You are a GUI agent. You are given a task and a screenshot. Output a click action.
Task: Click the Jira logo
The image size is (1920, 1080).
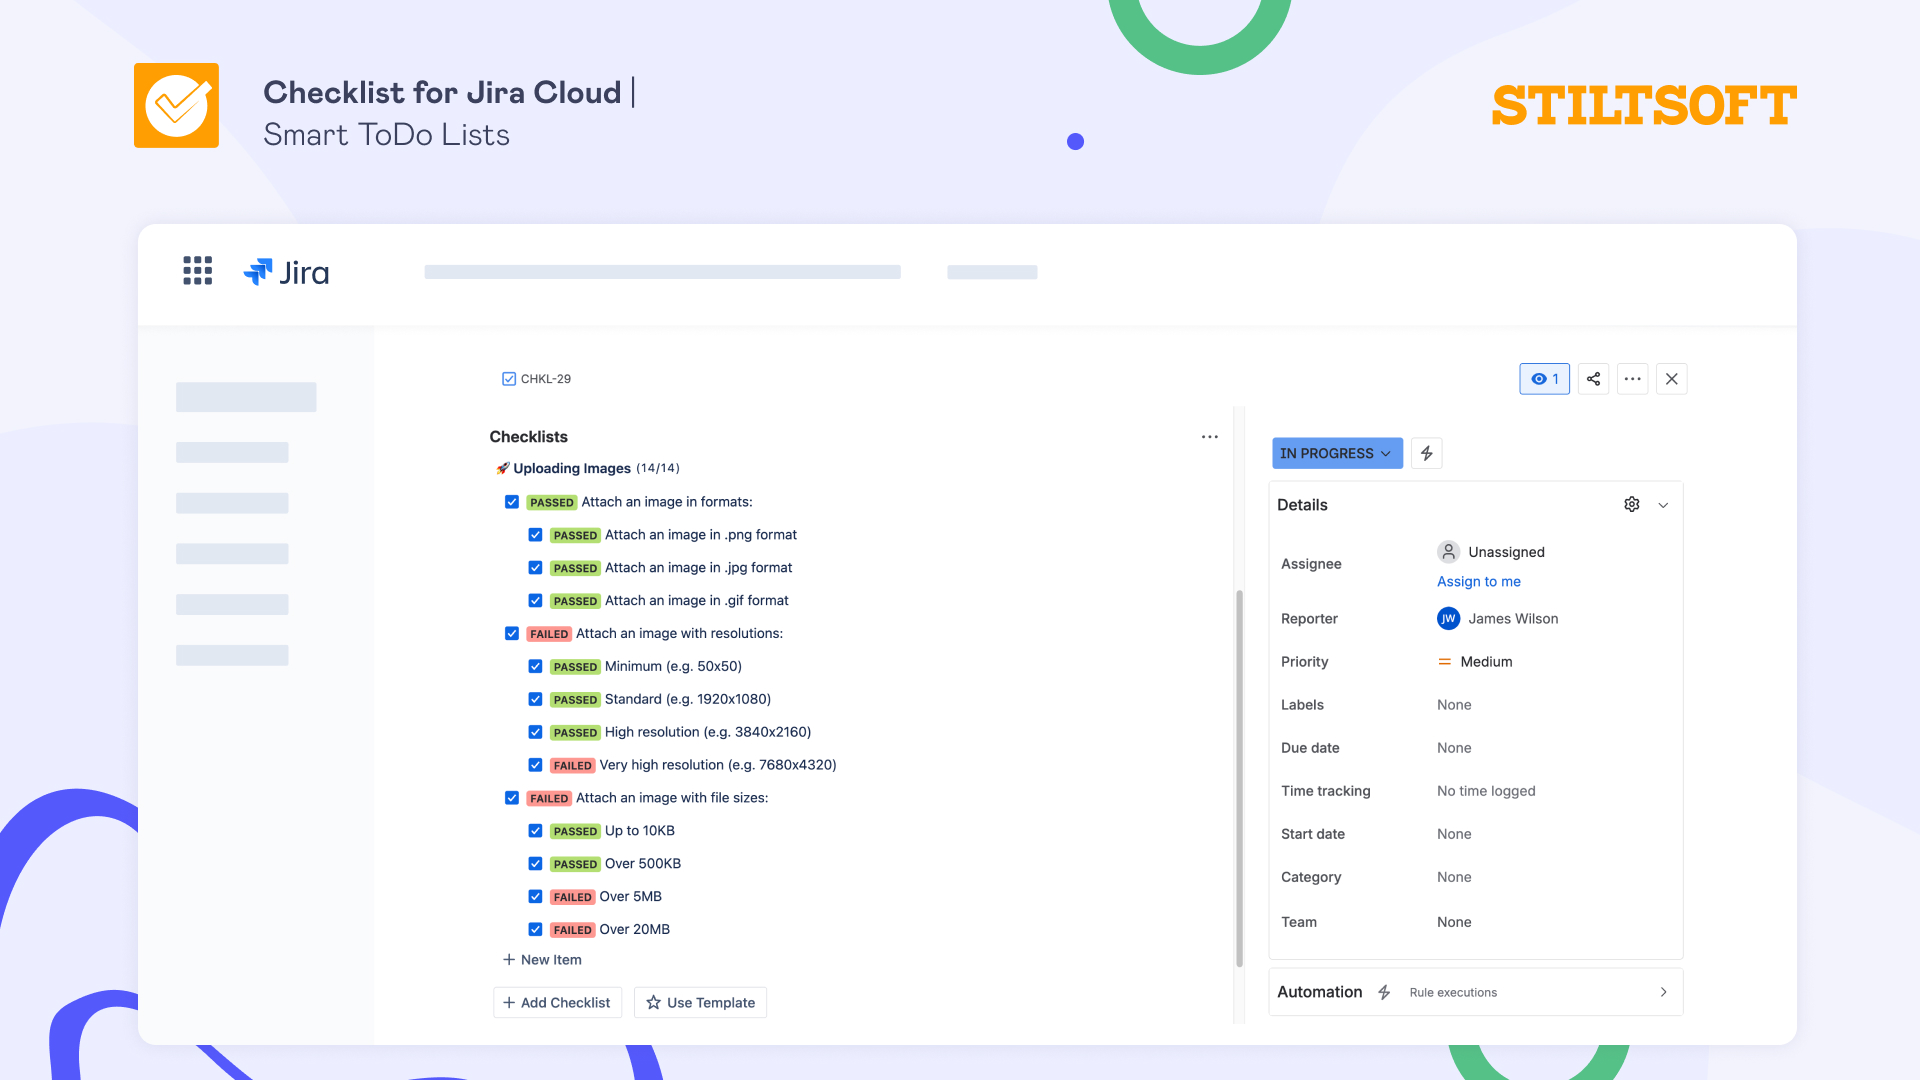287,272
